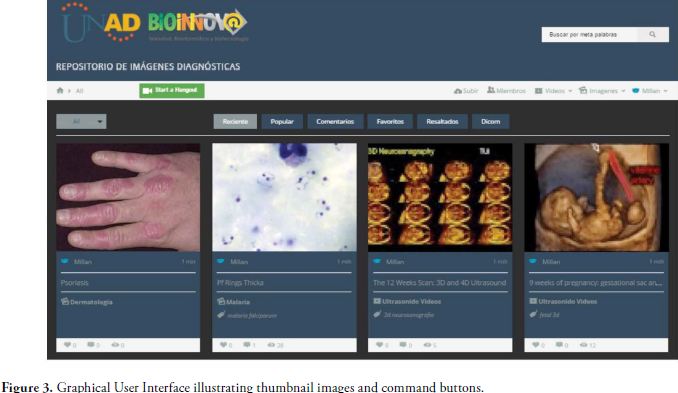Select the Dicom tab
Image resolution: width=678 pixels, height=393 pixels.
(x=491, y=121)
